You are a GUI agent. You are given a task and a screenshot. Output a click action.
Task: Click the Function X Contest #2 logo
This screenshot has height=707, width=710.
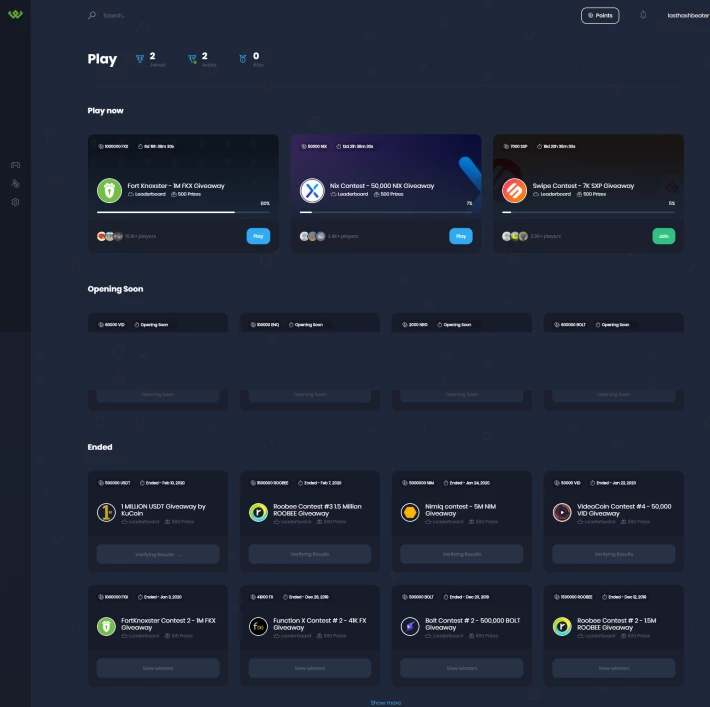pyautogui.click(x=258, y=627)
